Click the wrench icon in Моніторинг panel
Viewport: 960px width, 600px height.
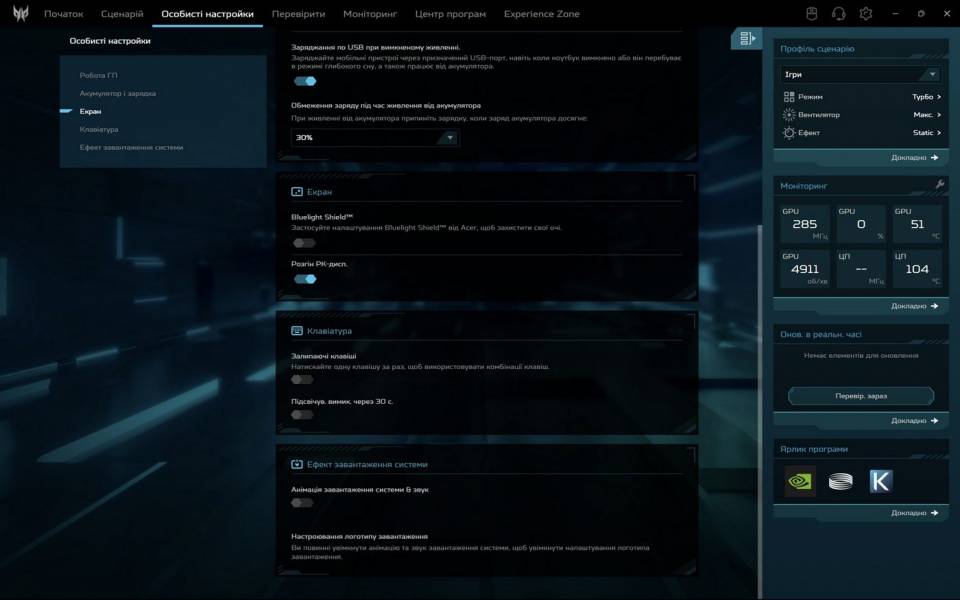[x=939, y=185]
